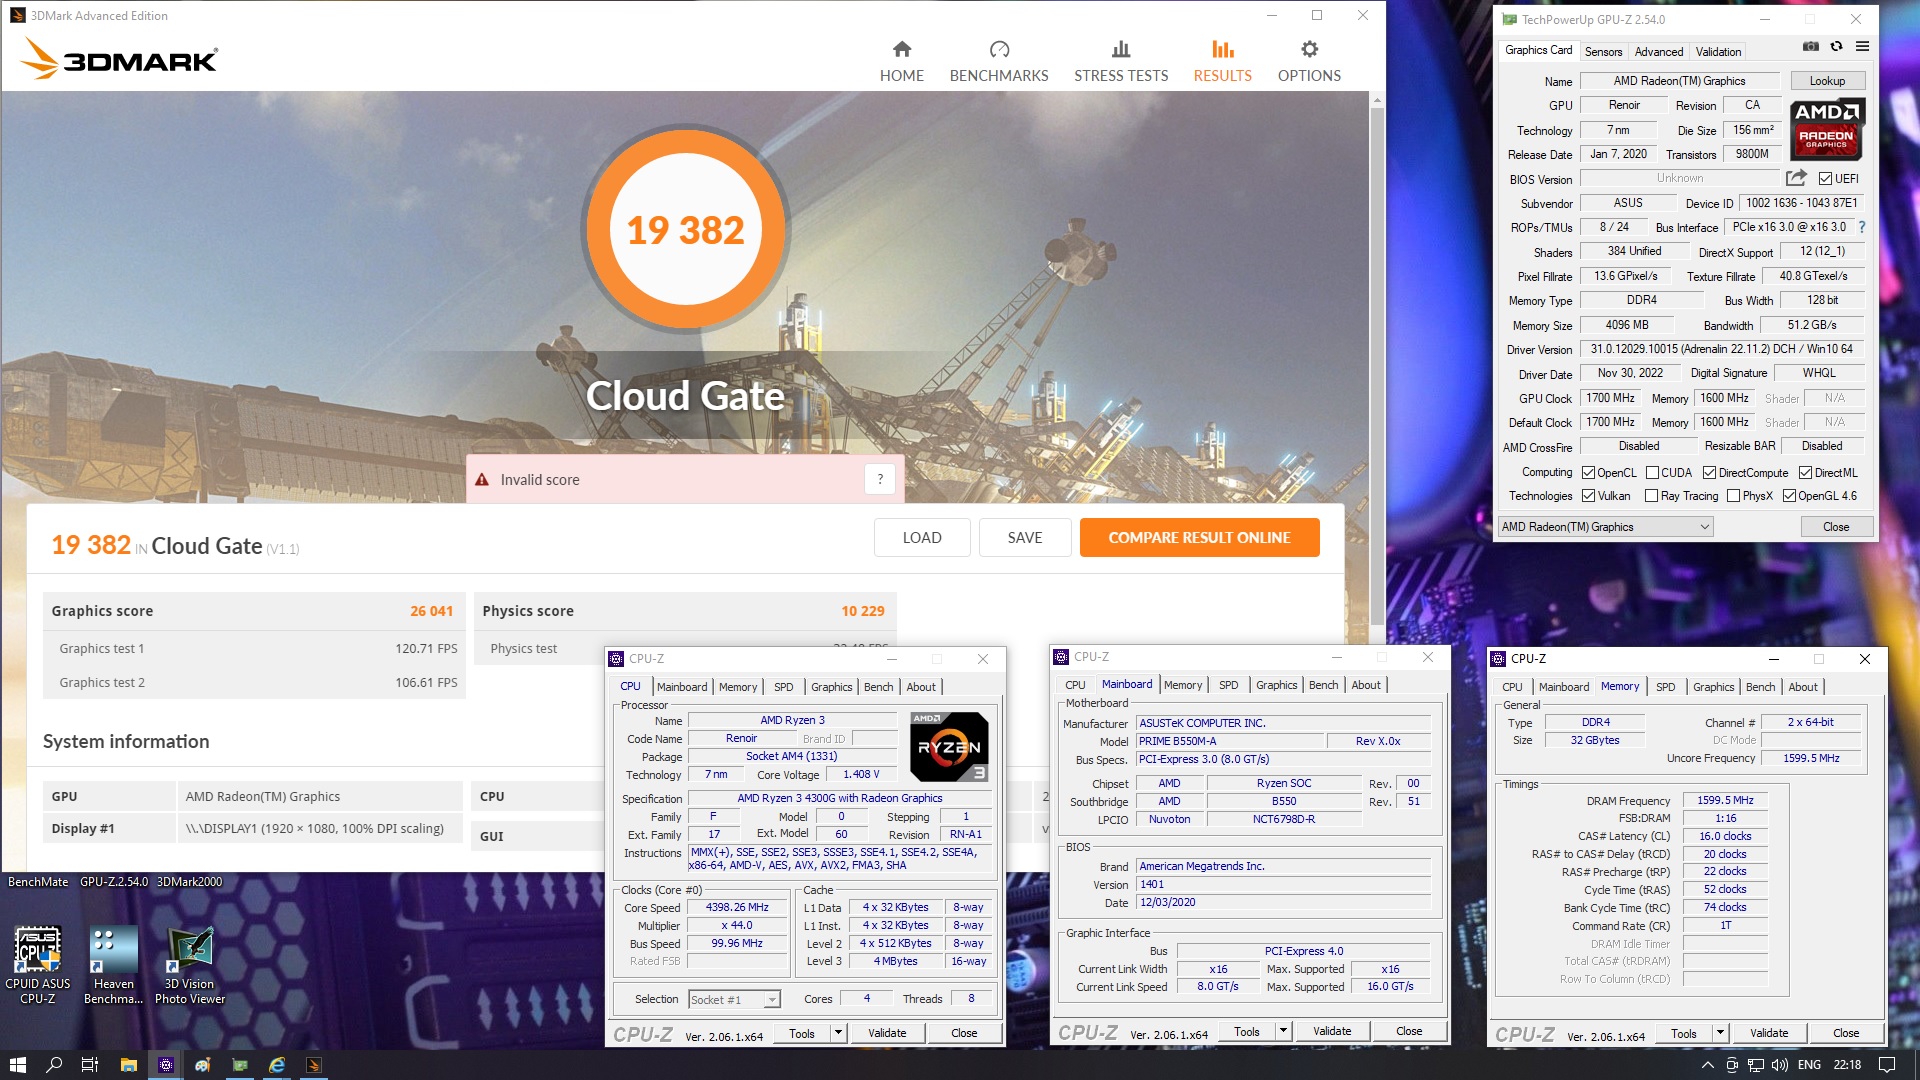Switch to Sensors tab in GPU-Z
Viewport: 1920px width, 1080px height.
click(1603, 52)
